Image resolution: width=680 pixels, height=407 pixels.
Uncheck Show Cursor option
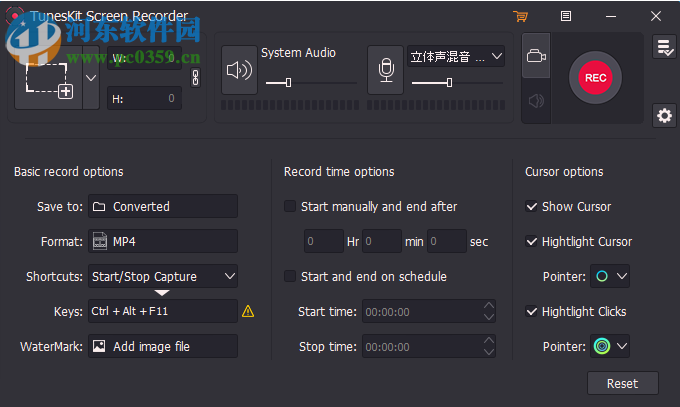tap(531, 207)
